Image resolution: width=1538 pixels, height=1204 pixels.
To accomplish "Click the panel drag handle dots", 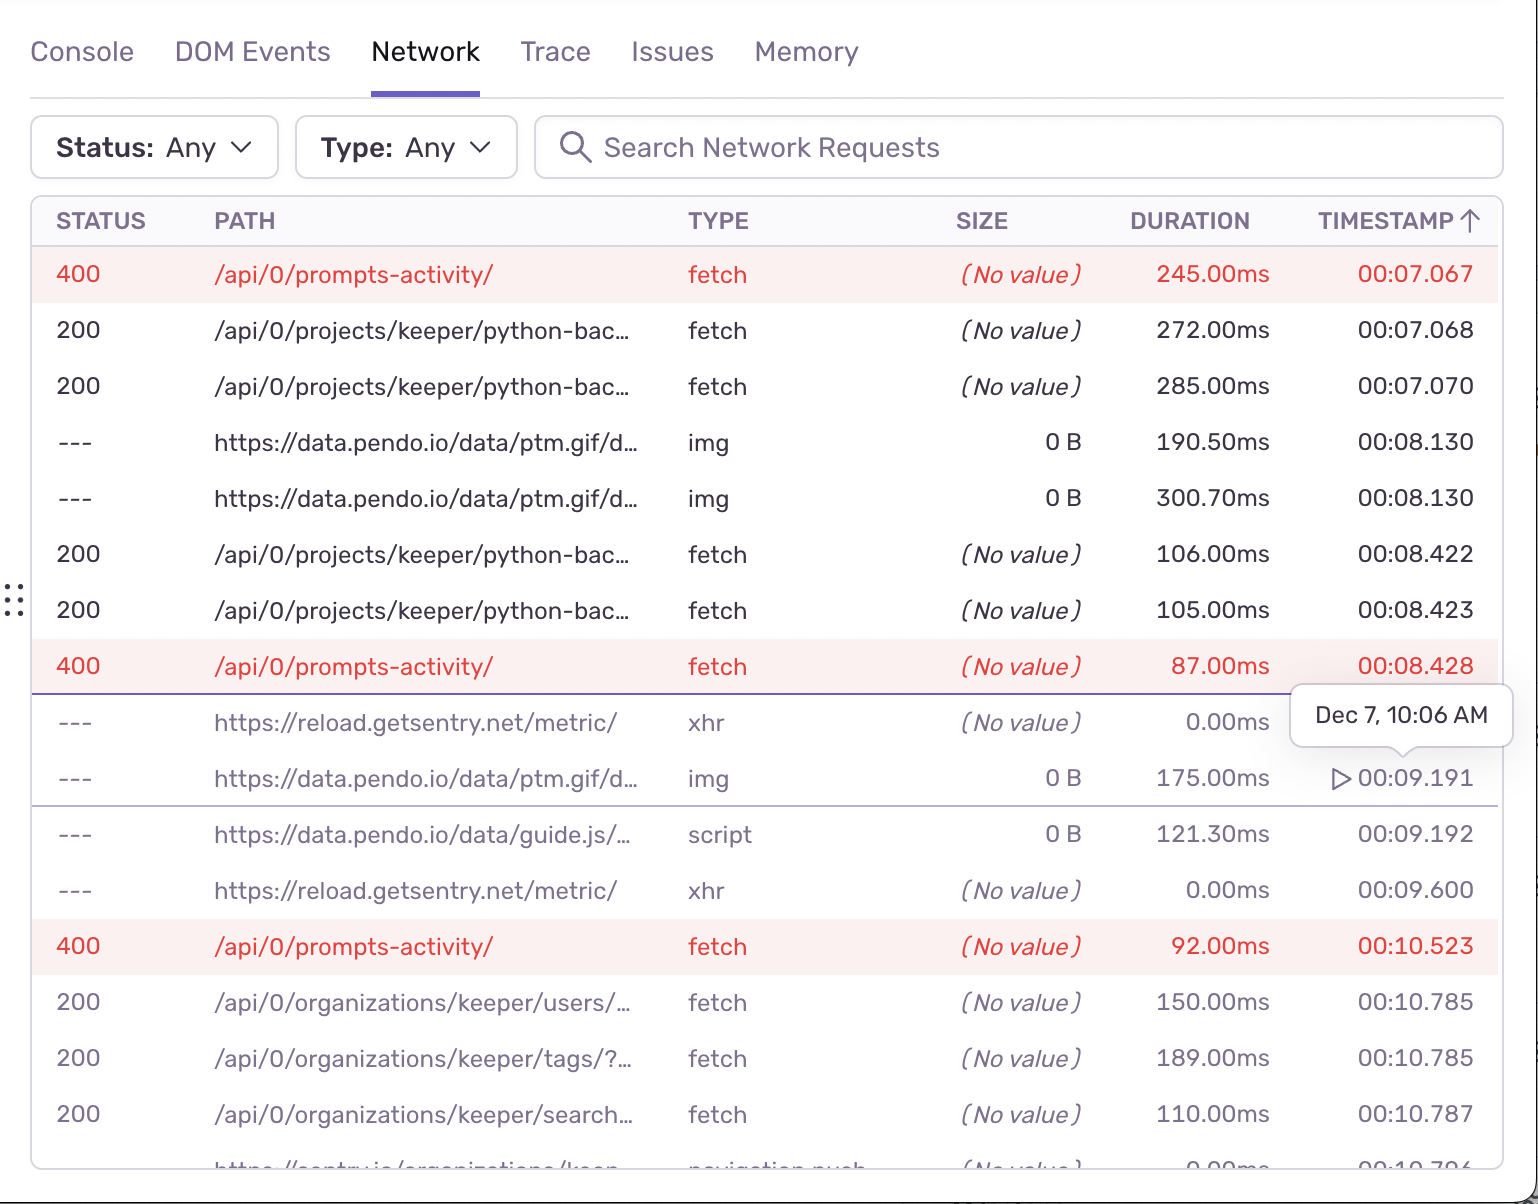I will click(x=14, y=600).
